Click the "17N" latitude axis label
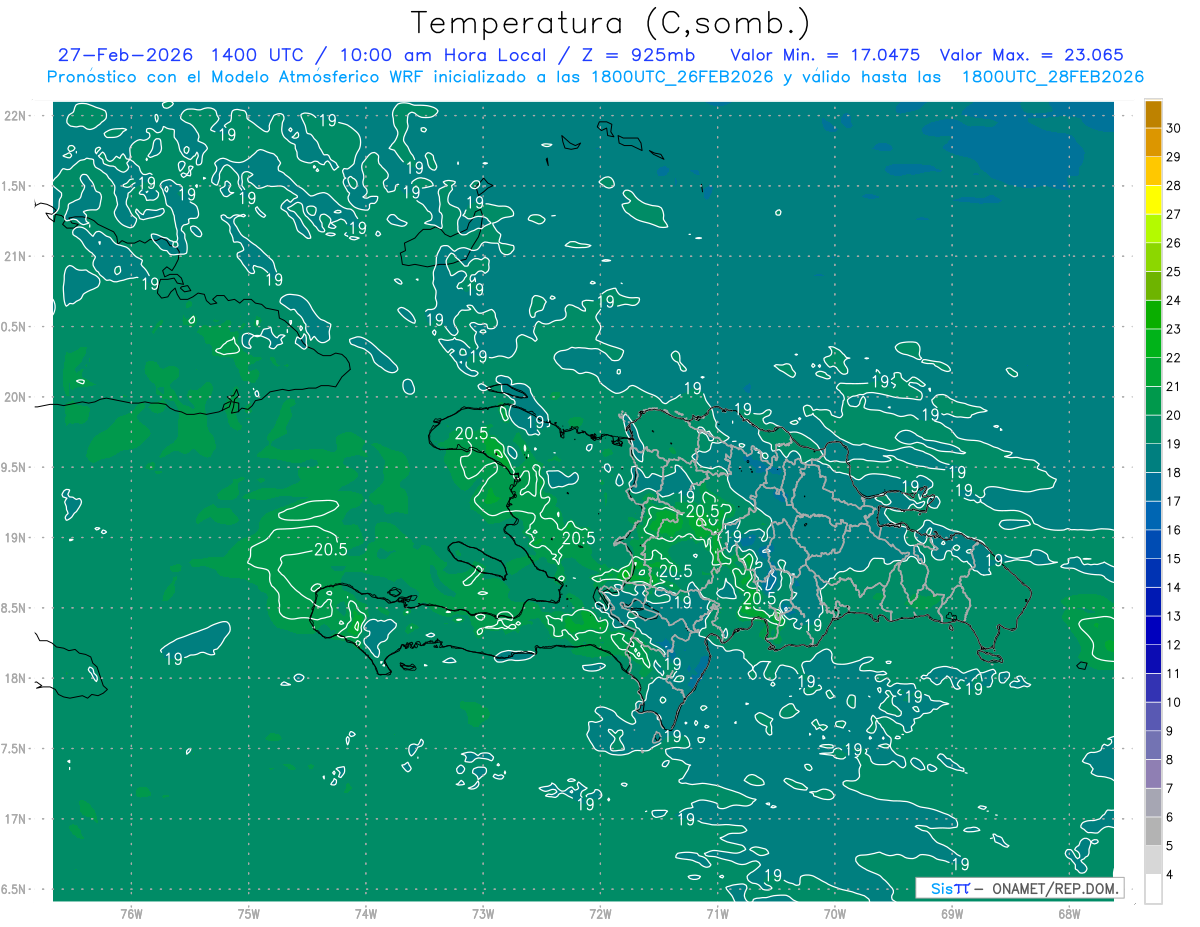Viewport: 1200px width, 927px height. (x=16, y=819)
